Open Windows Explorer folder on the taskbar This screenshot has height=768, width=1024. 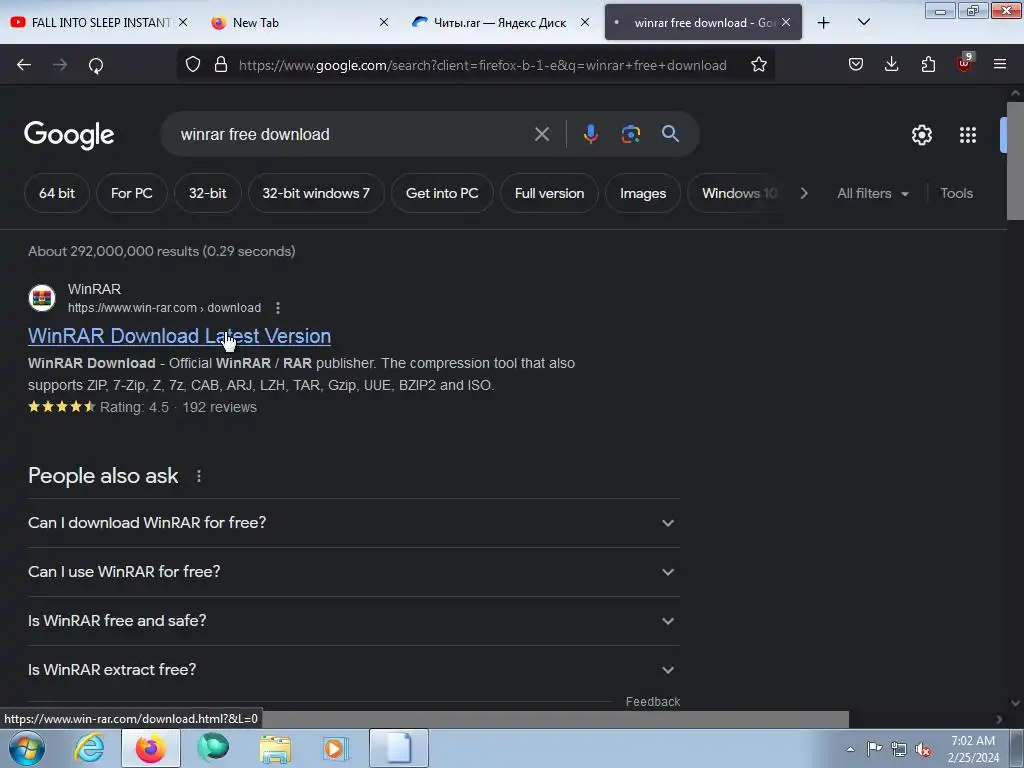click(x=275, y=748)
